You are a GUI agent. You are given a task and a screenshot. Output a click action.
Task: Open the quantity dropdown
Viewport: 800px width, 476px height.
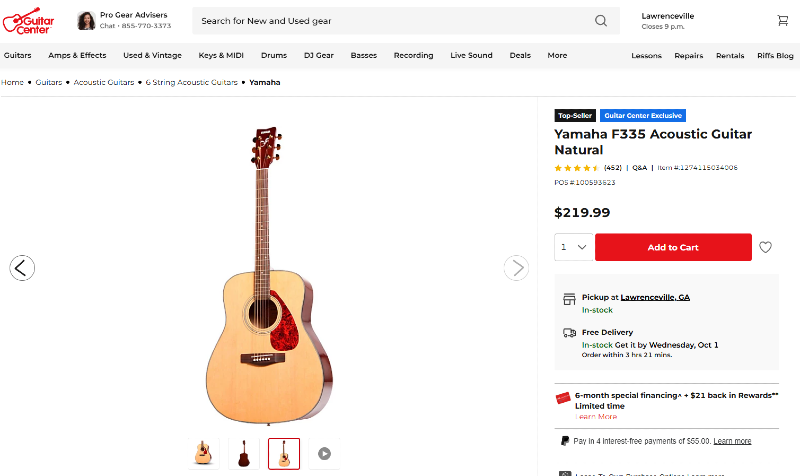(574, 247)
